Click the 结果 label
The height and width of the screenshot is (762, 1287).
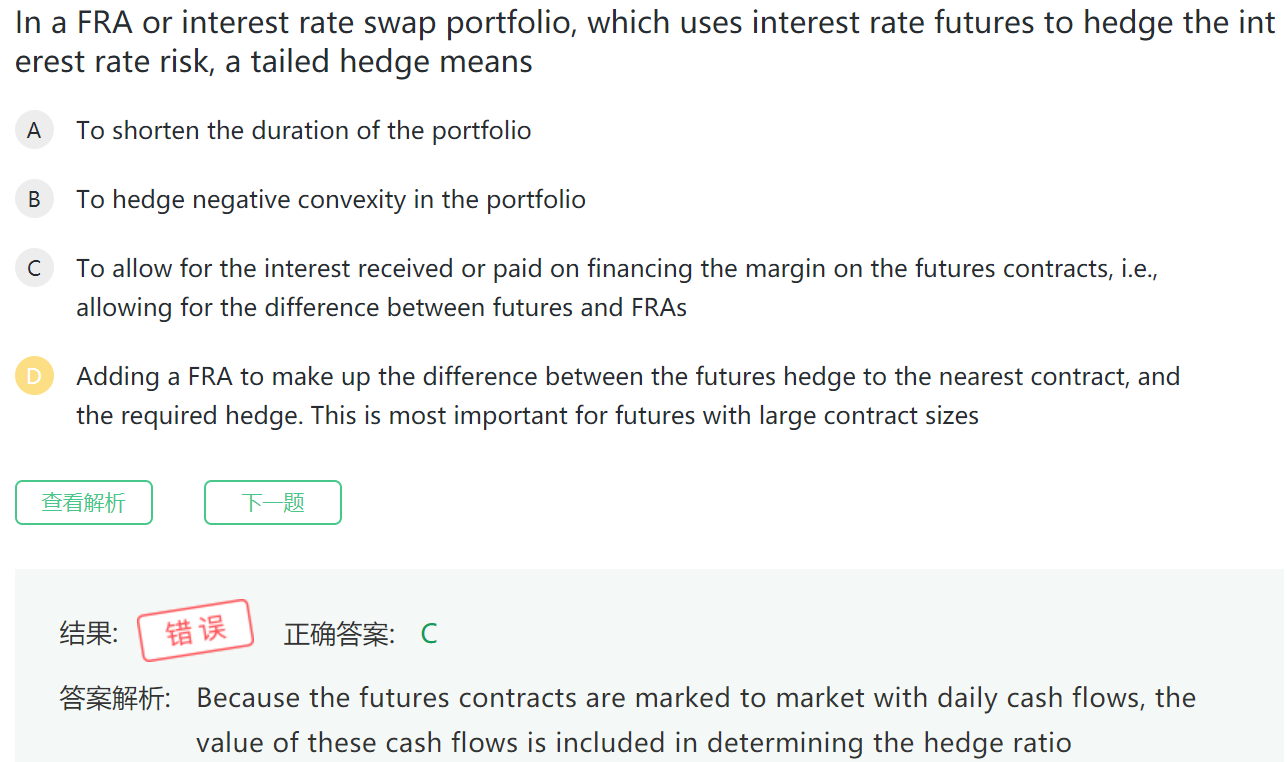point(89,634)
